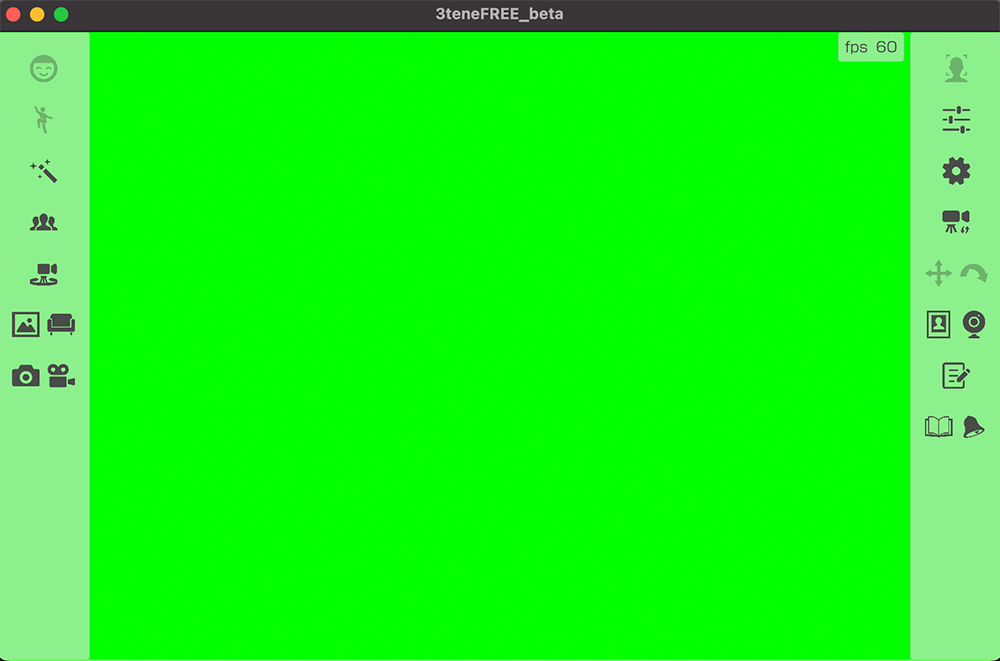Toggle face tracking head icon
Screen dimensions: 1000x661
[956, 68]
